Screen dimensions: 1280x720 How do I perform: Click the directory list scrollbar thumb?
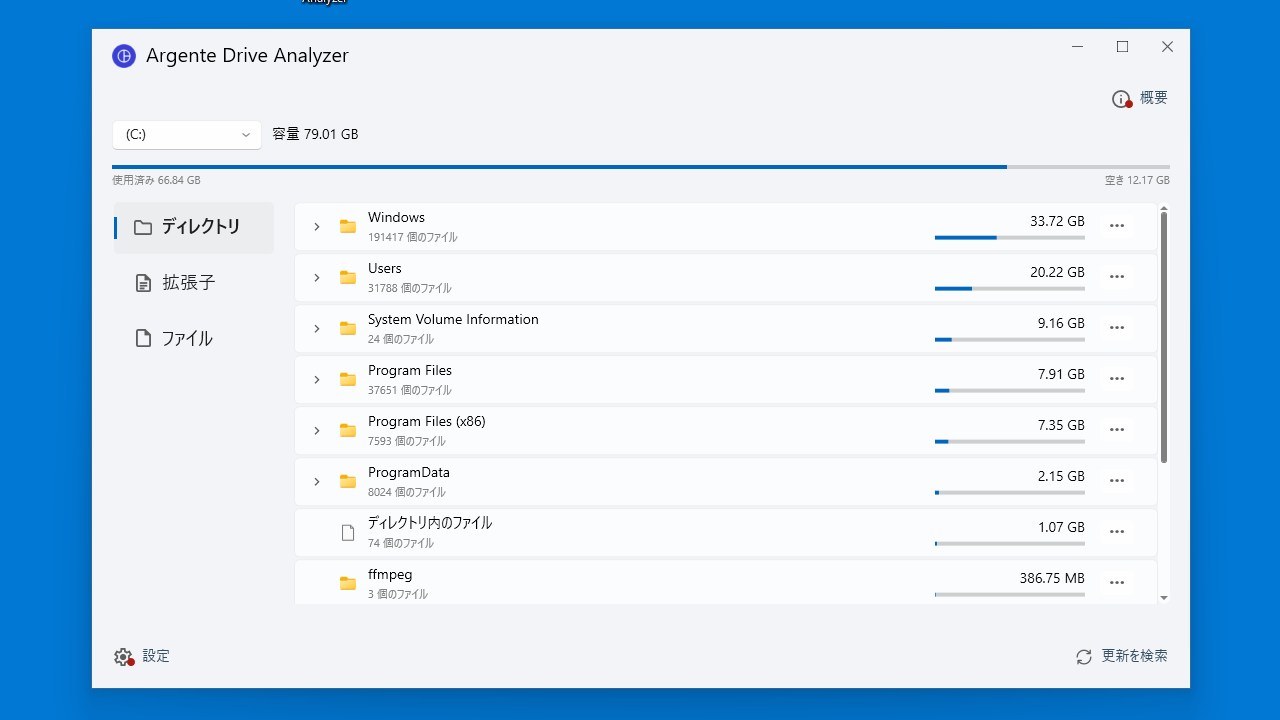1164,337
